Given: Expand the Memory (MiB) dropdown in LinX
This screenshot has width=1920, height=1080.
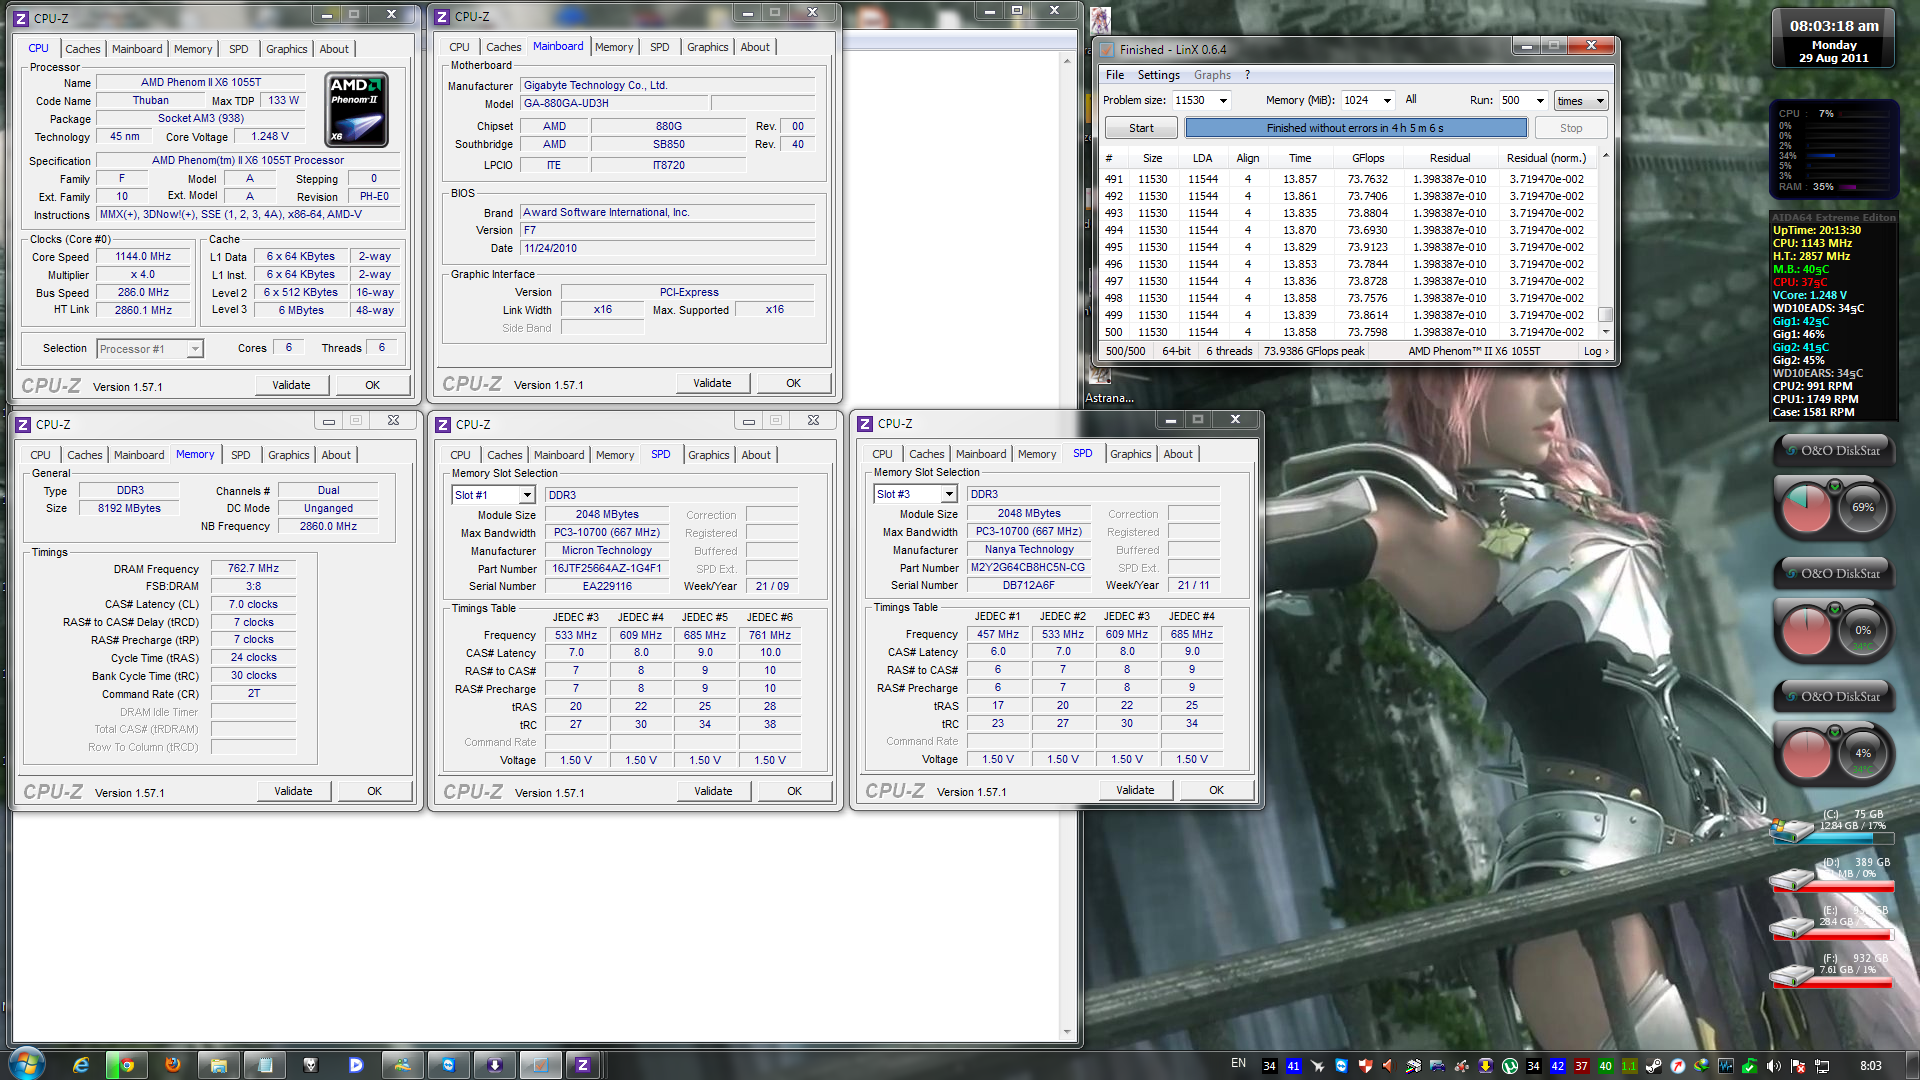Looking at the screenshot, I should point(1387,100).
